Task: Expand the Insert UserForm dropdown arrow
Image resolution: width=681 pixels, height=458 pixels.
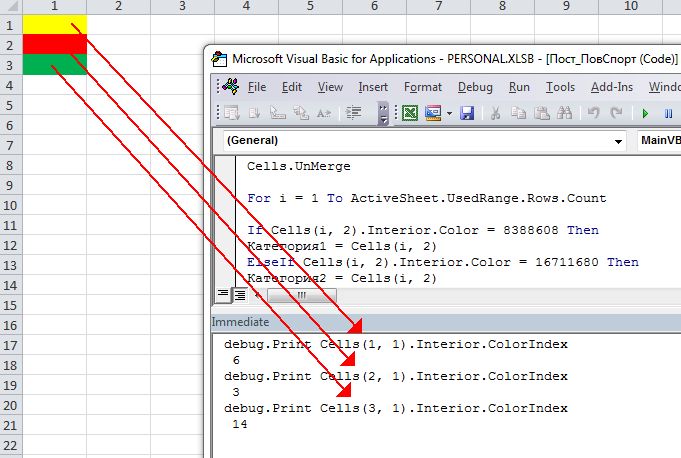Action: tap(449, 114)
